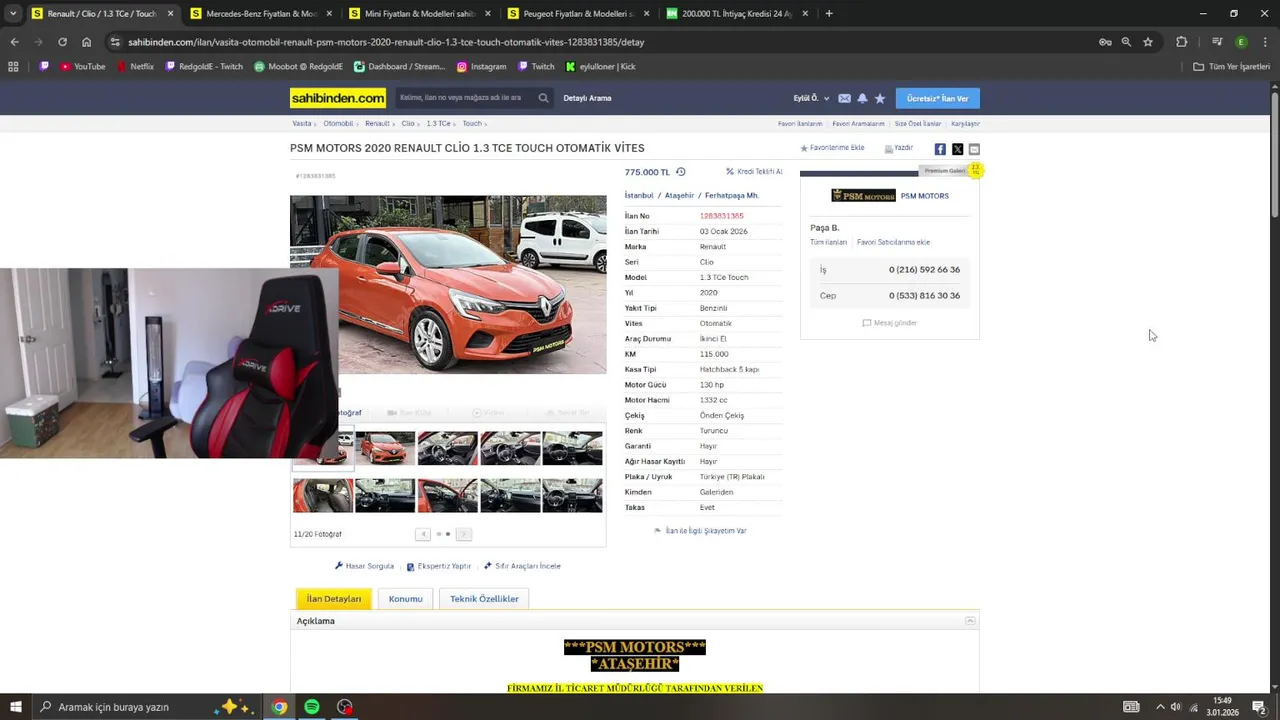Click the search magnifier icon in site header
Viewport: 1280px width, 720px height.
543,98
